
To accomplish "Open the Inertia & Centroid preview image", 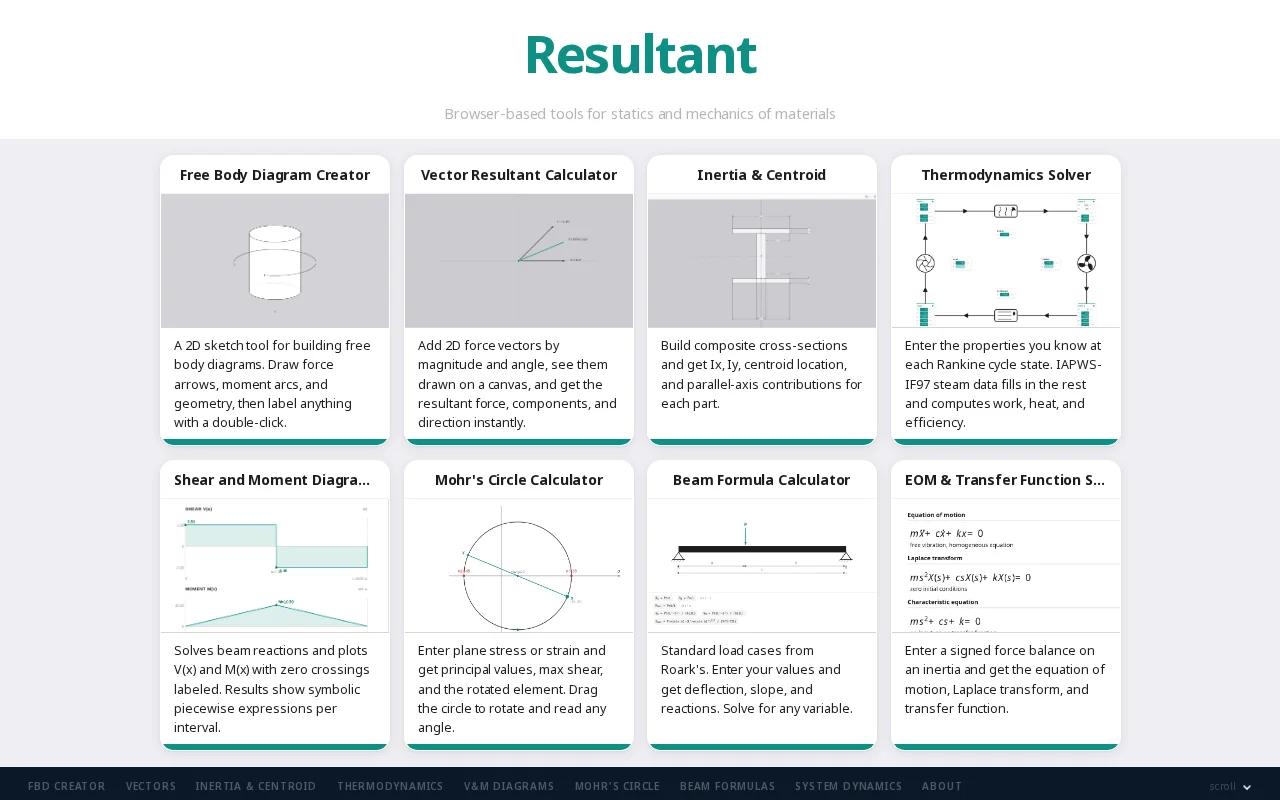I will coord(762,261).
